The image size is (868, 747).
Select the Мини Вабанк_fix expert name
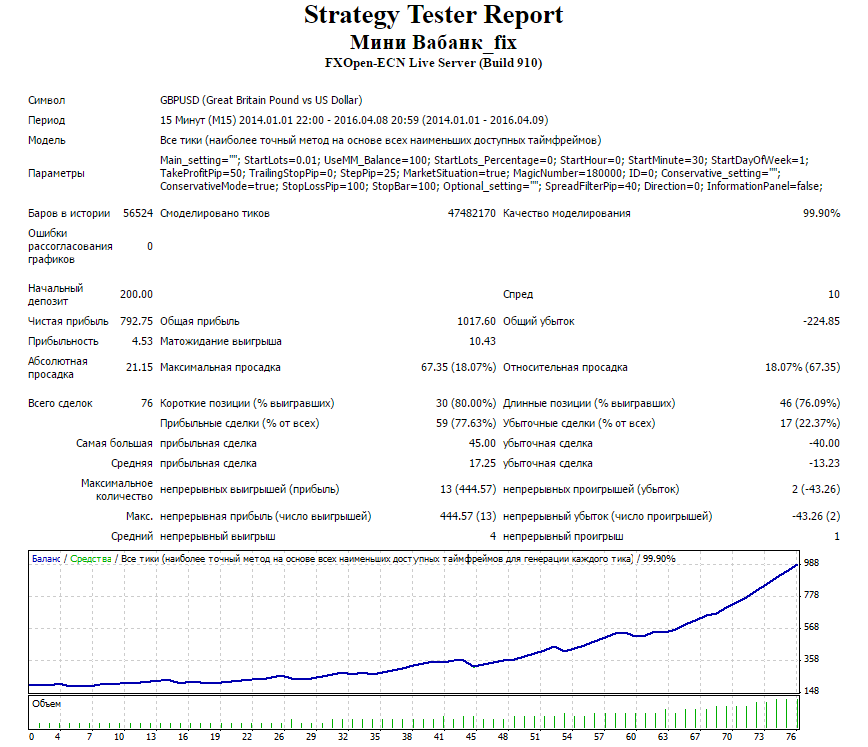[x=433, y=42]
